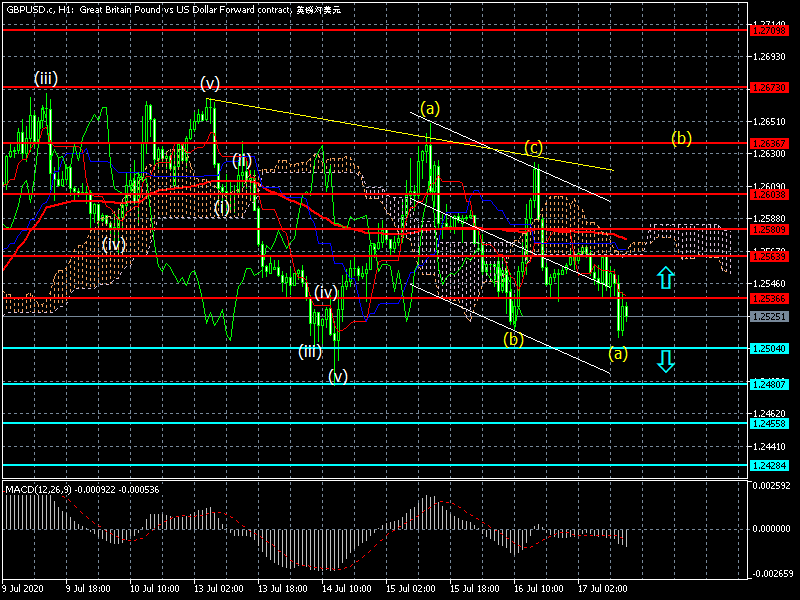This screenshot has height=600, width=800.
Task: Select the yellow (b) label near right edge
Action: pos(681,138)
